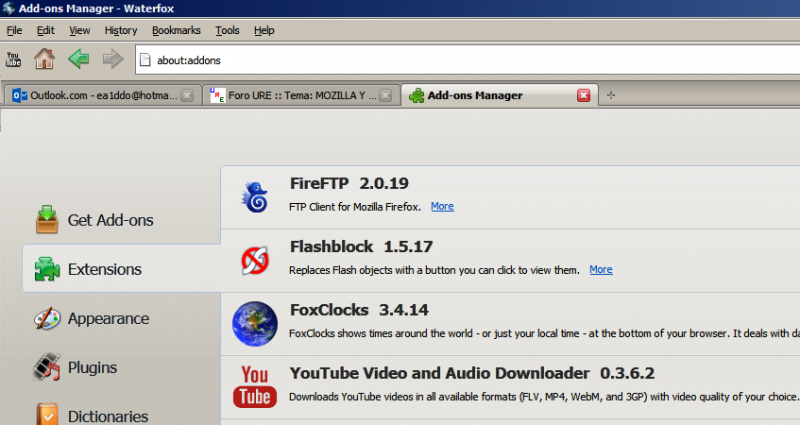Viewport: 800px width, 425px height.
Task: Click the about:addons address field
Action: pos(468,60)
